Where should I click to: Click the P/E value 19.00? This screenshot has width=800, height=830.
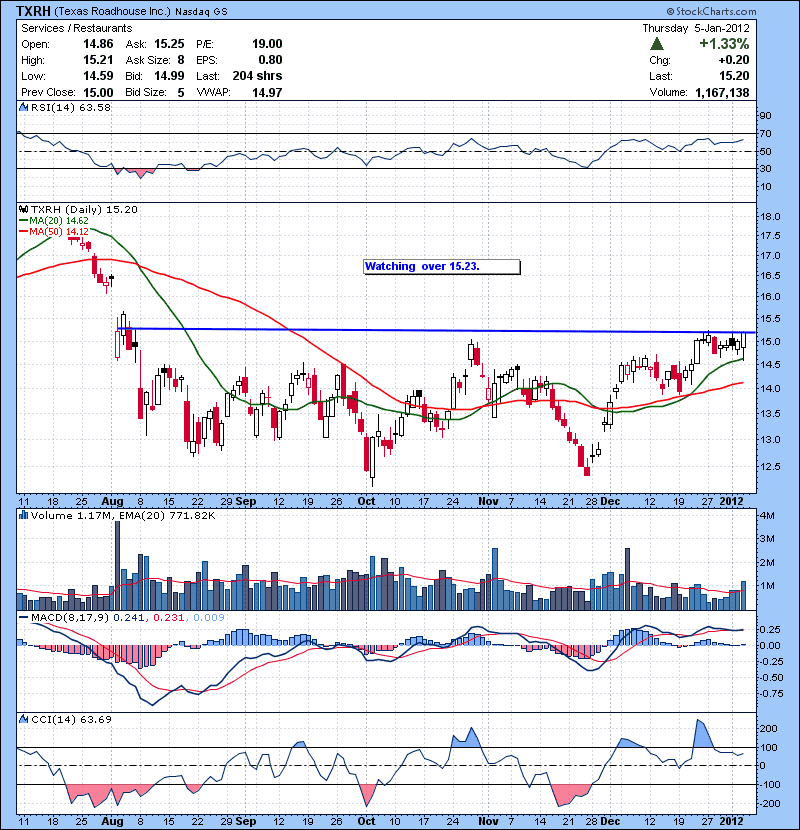point(267,44)
